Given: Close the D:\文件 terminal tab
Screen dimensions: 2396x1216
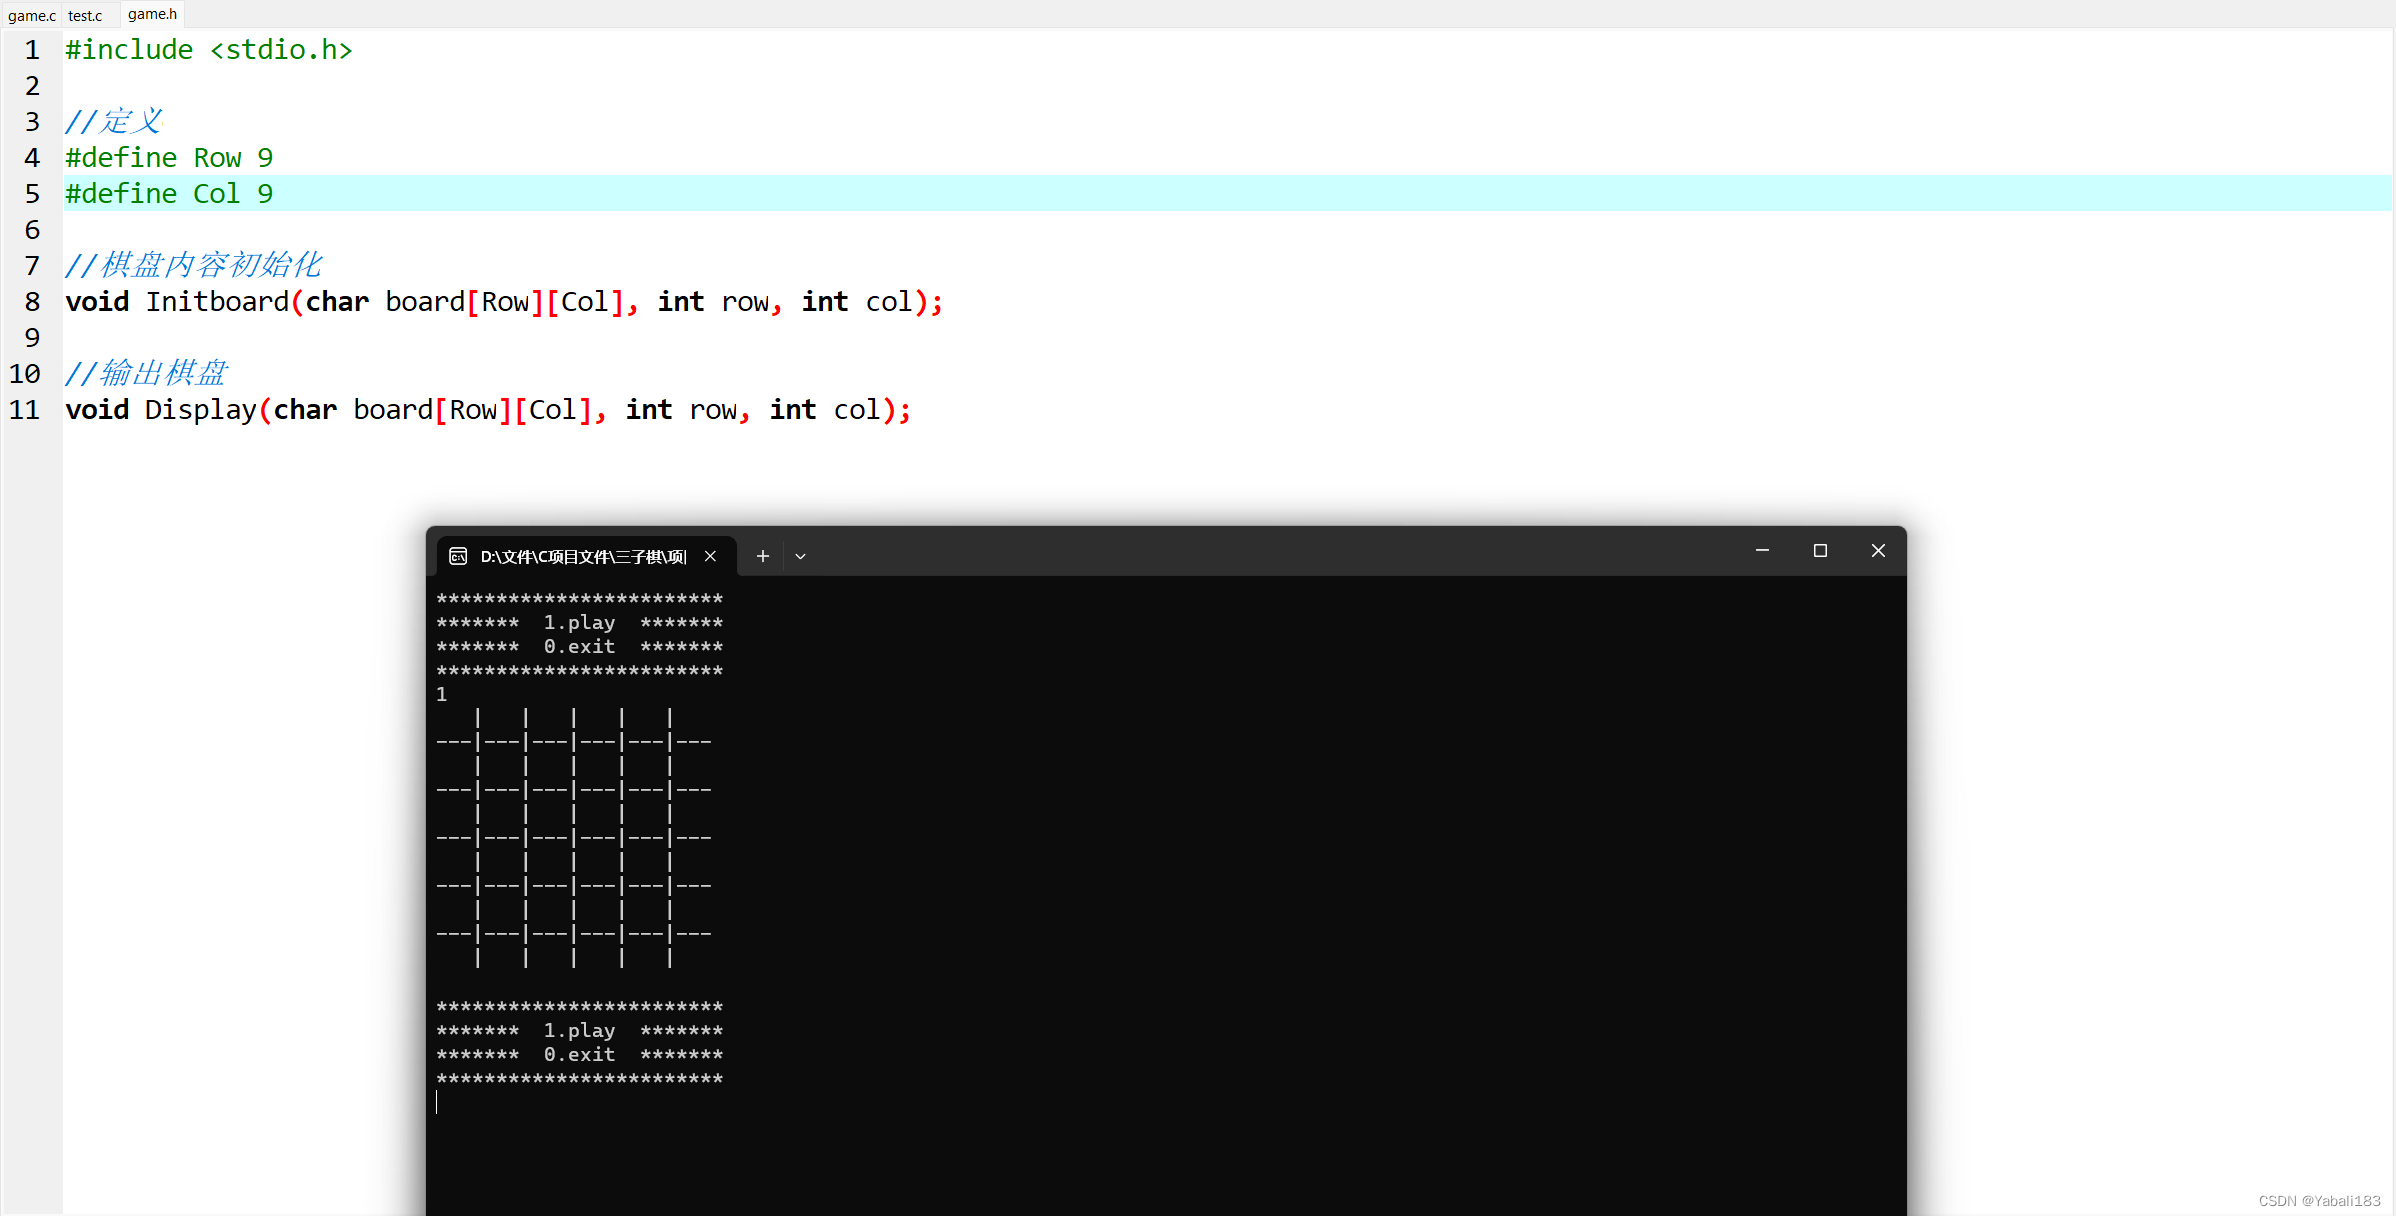Looking at the screenshot, I should [x=711, y=556].
